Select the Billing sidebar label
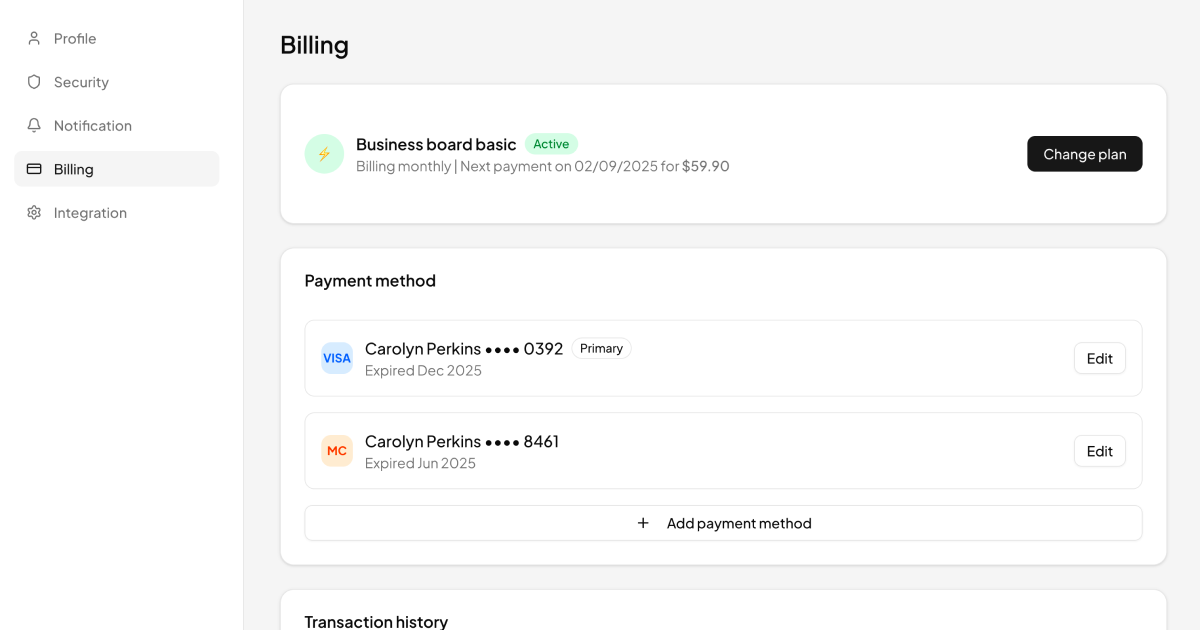Screen dimensions: 1200x630 click(74, 169)
